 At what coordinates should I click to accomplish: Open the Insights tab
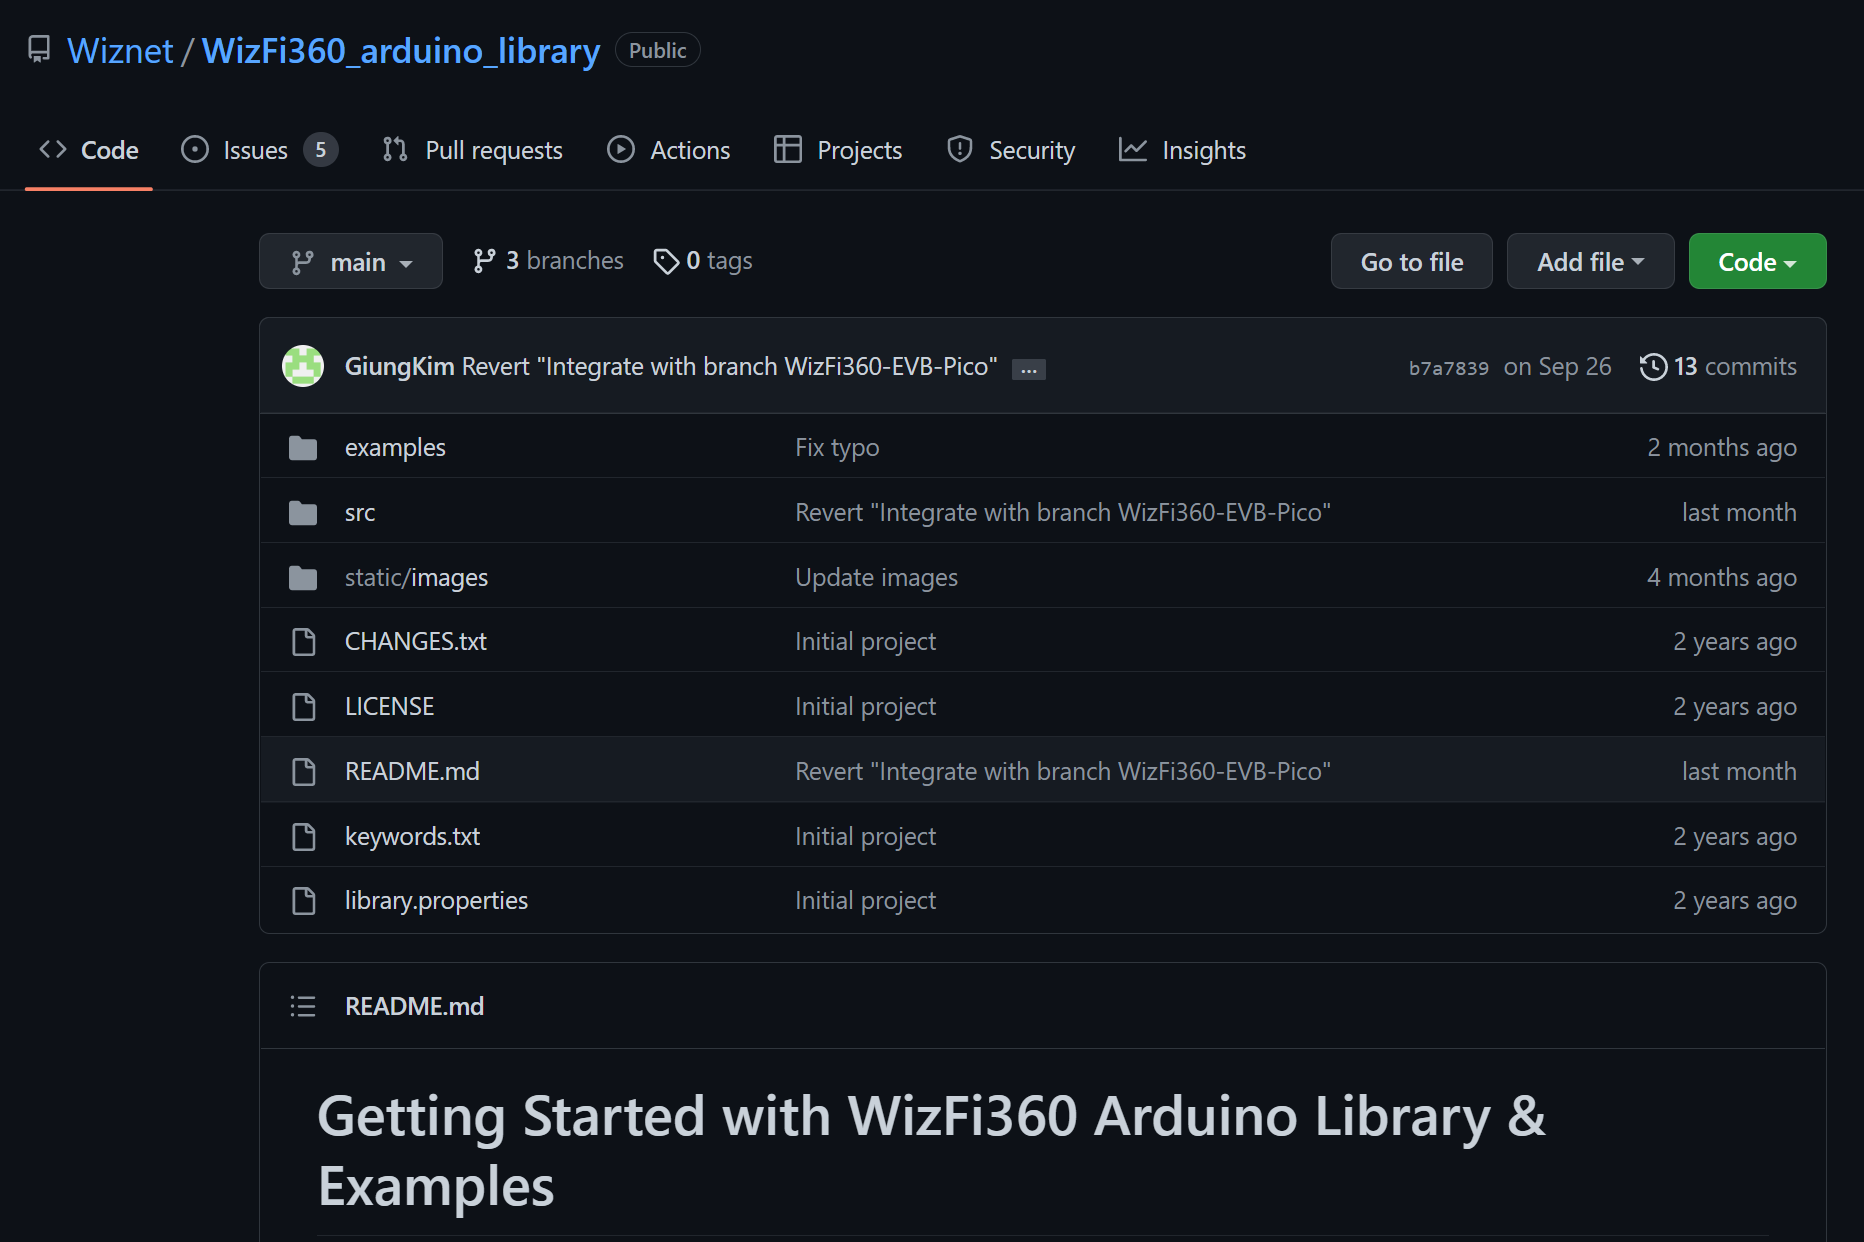[1182, 150]
